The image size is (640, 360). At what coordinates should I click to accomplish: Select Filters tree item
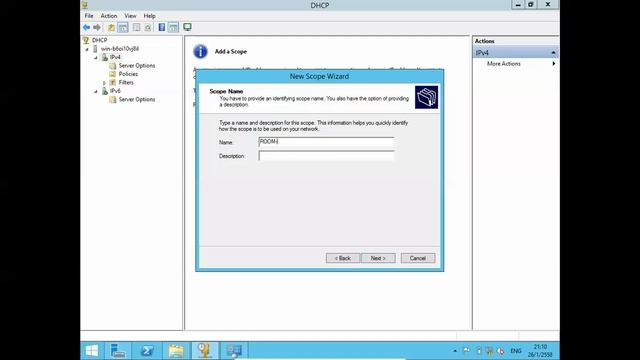click(126, 82)
